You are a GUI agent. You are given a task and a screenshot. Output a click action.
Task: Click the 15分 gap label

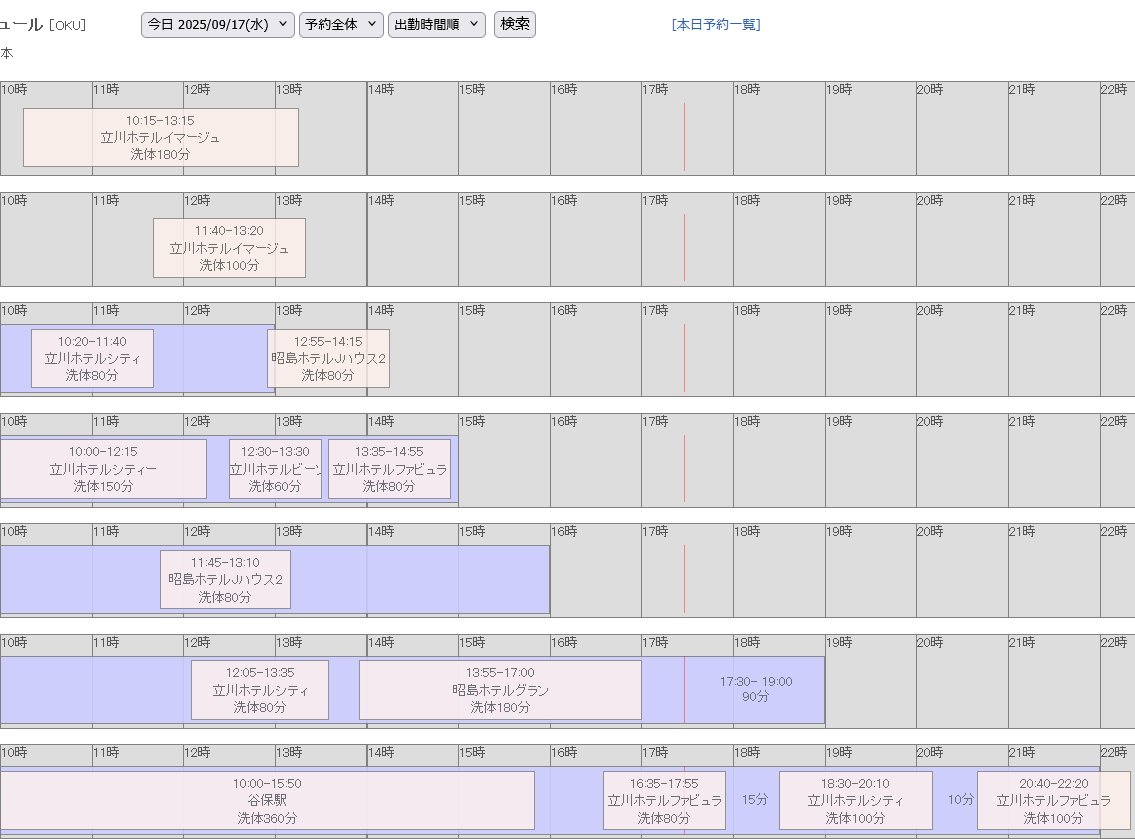[x=754, y=800]
